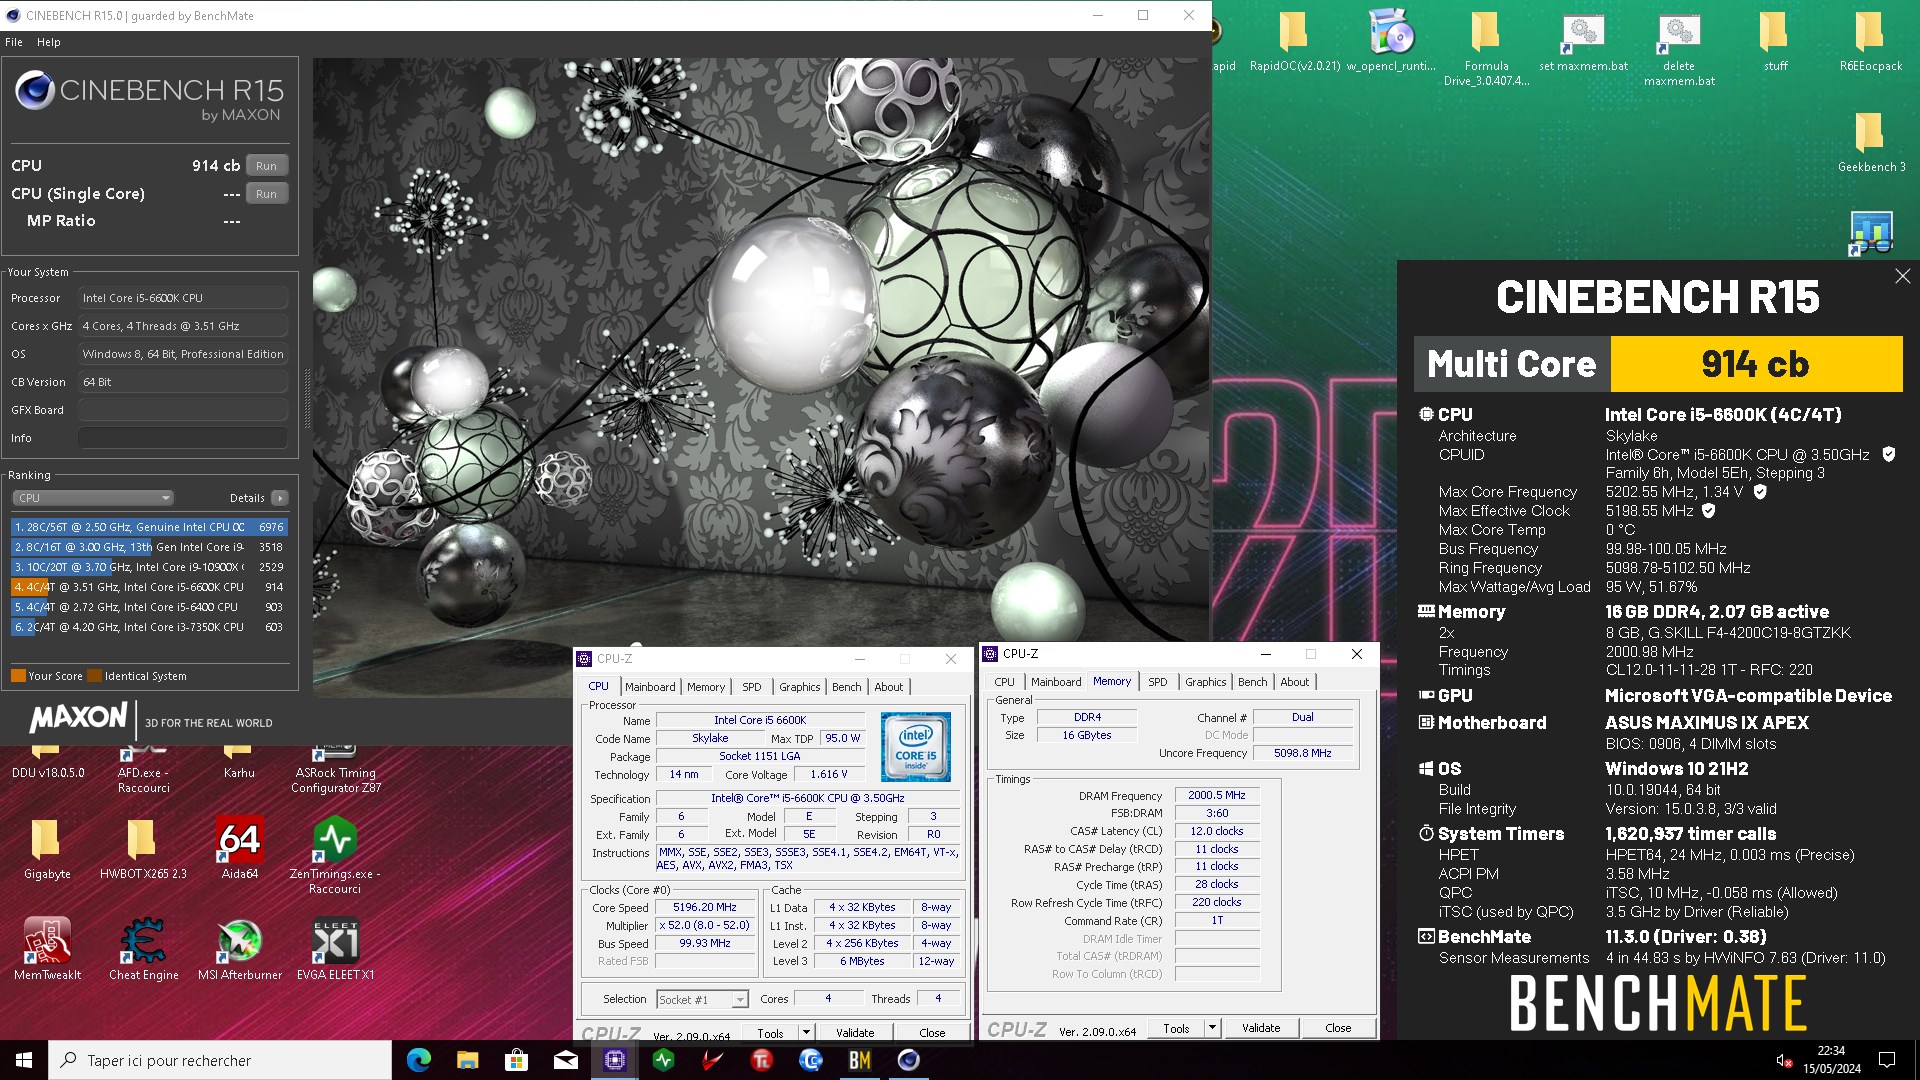Image resolution: width=1920 pixels, height=1080 pixels.
Task: Click the taskbar search box
Action: [220, 1060]
